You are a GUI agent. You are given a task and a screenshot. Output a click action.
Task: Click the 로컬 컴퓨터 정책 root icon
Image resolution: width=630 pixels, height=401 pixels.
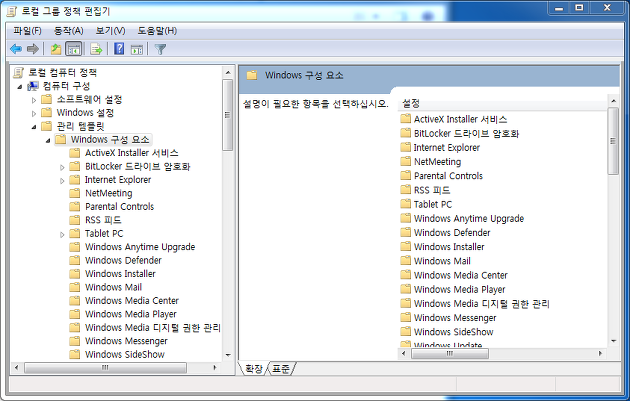click(x=18, y=73)
